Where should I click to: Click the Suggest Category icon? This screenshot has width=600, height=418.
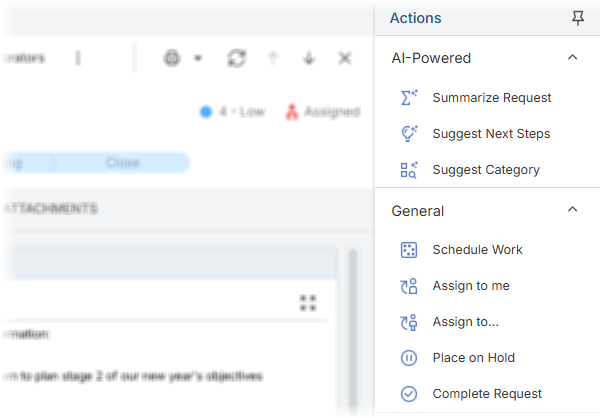(408, 170)
